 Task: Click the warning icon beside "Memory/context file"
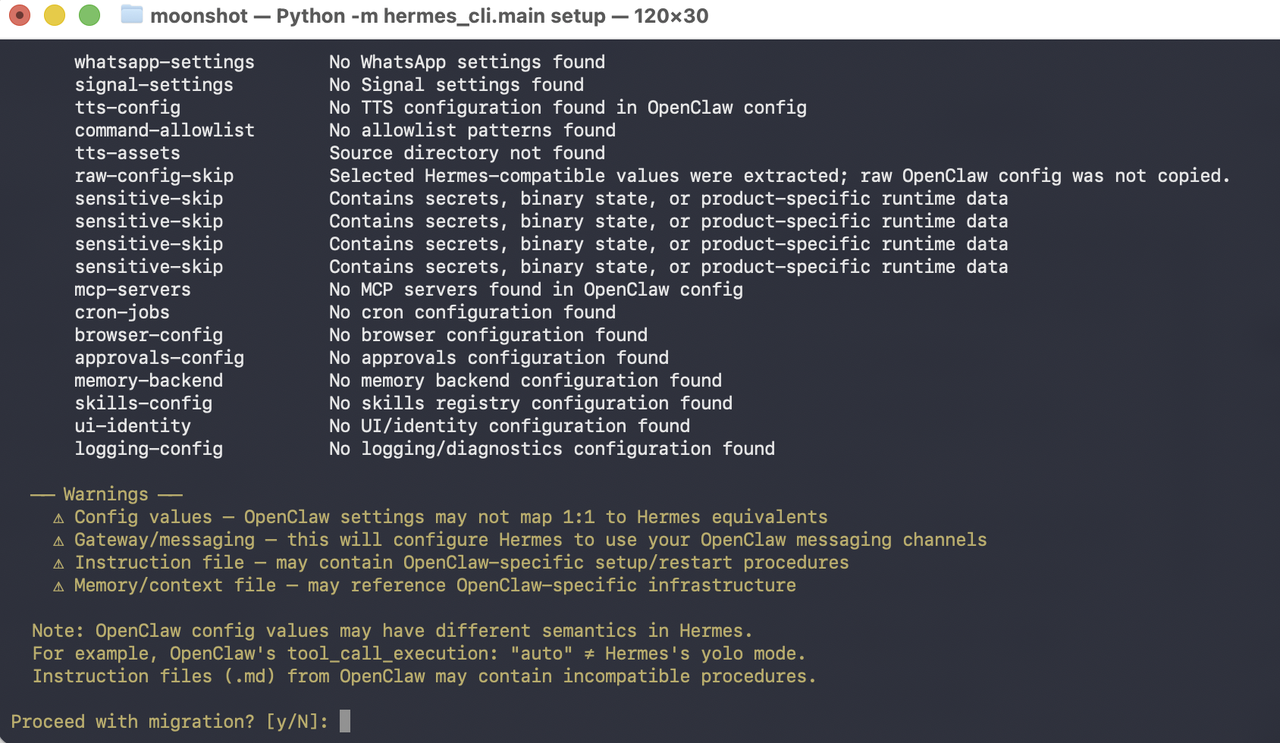pyautogui.click(x=58, y=585)
